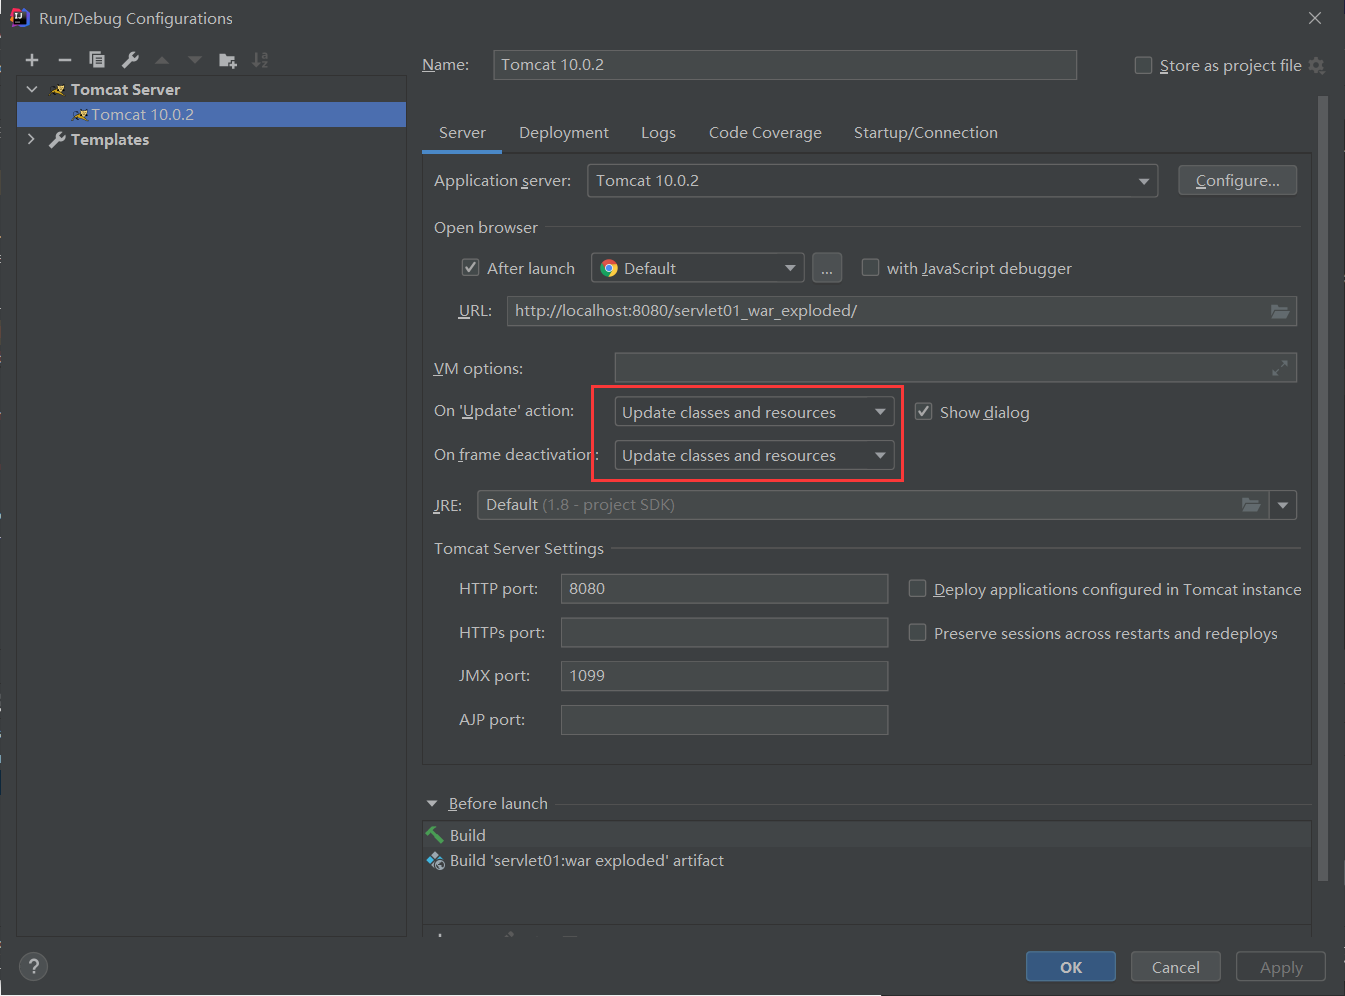Open Application server dropdown
The height and width of the screenshot is (996, 1345).
pyautogui.click(x=872, y=181)
